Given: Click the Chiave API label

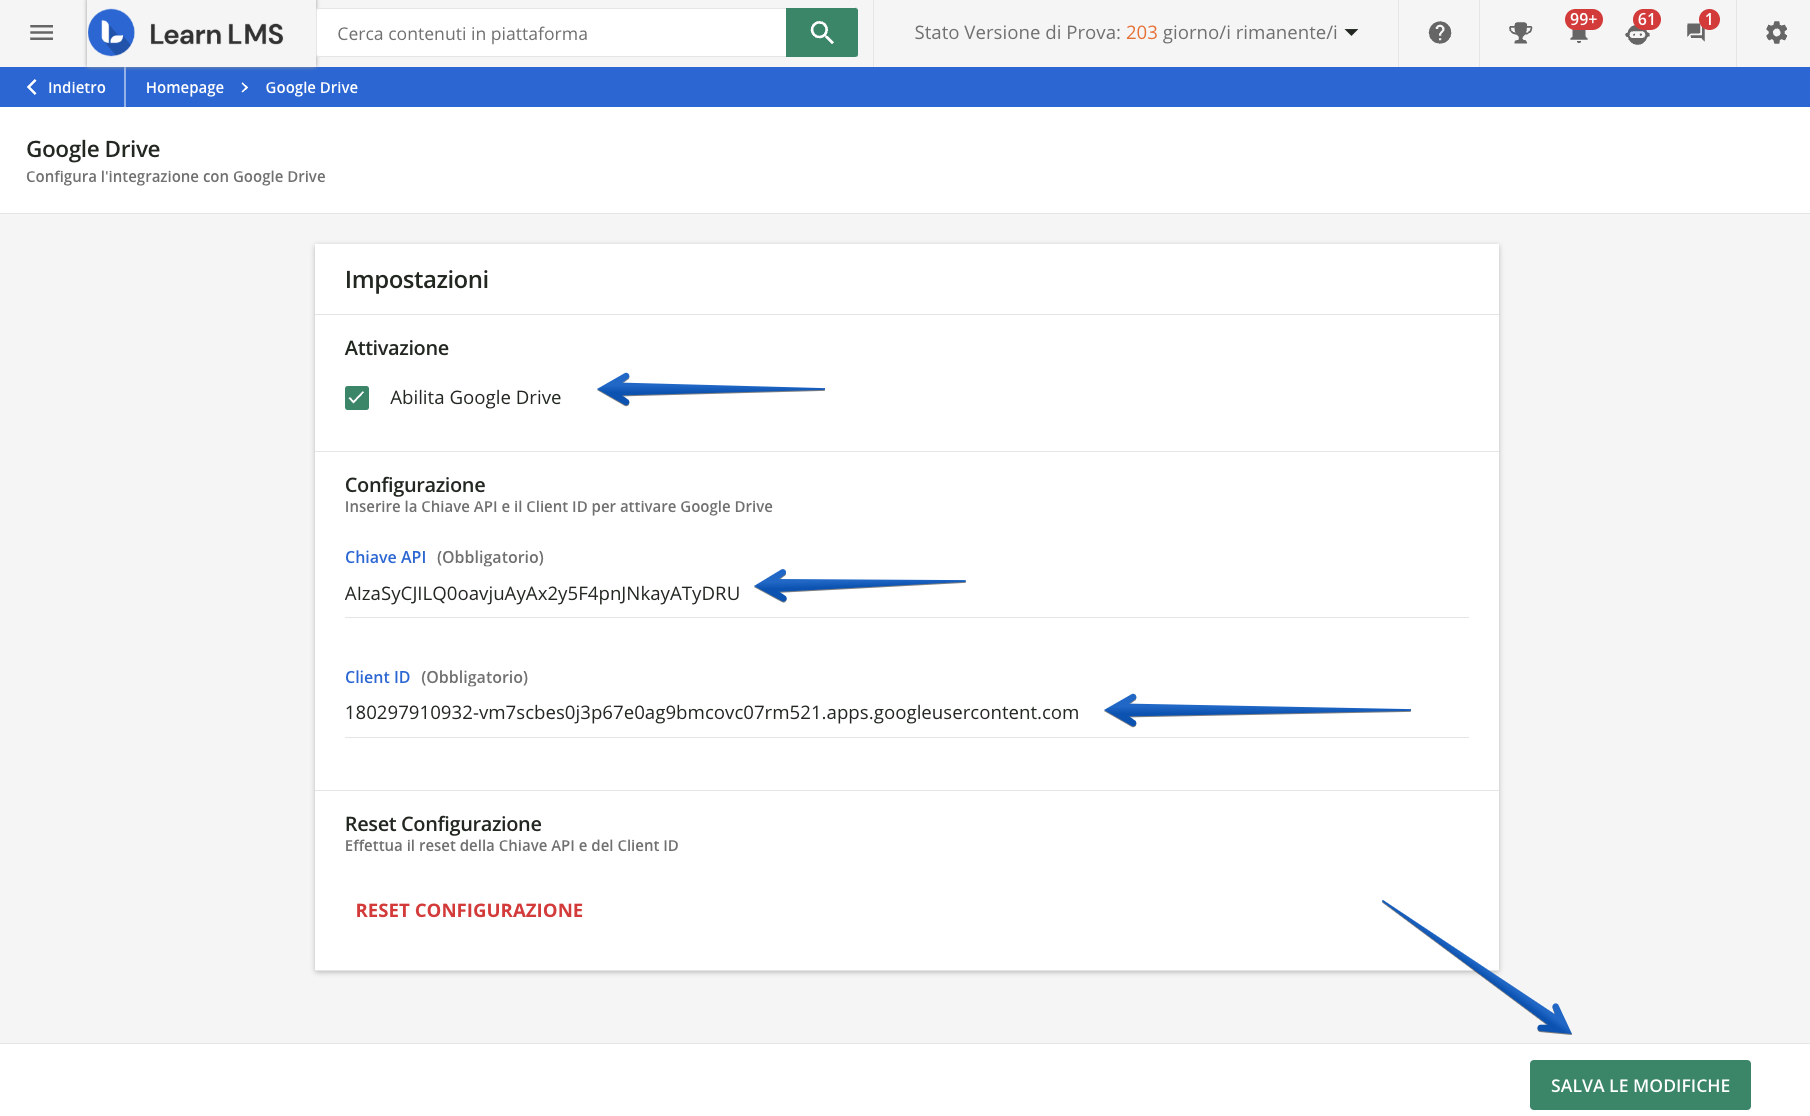Looking at the screenshot, I should [385, 557].
